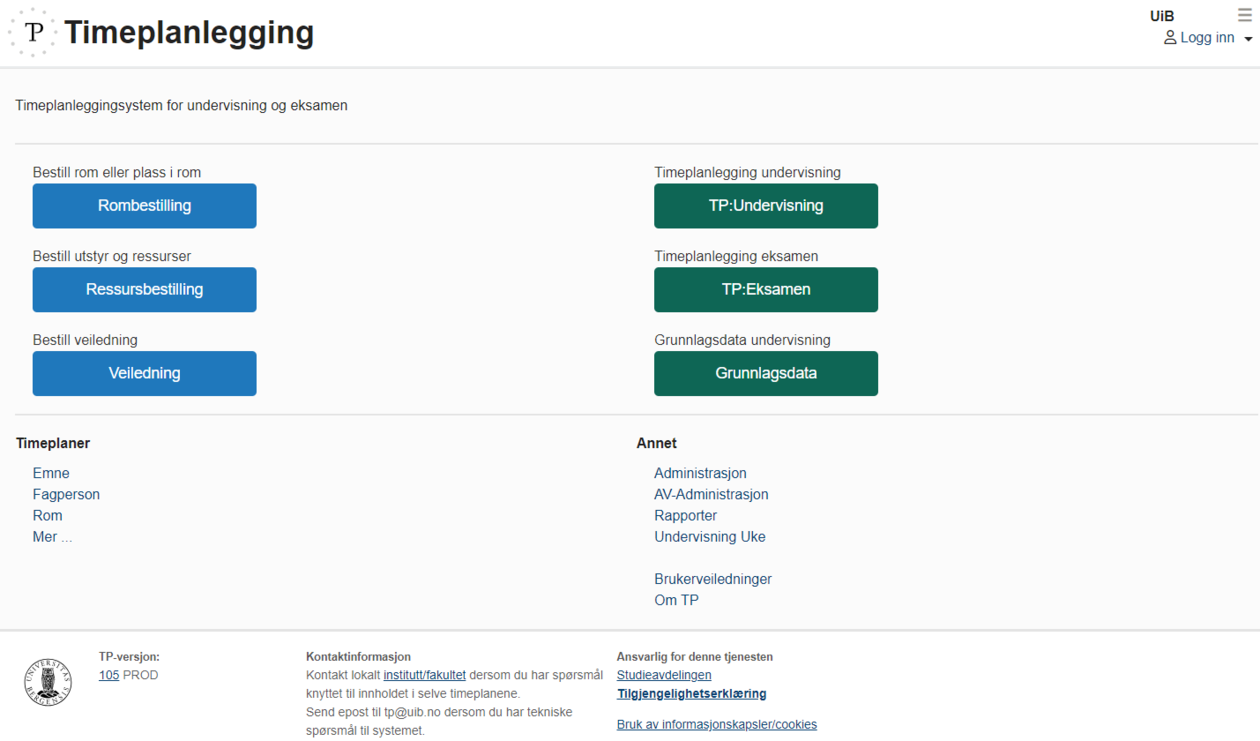The height and width of the screenshot is (741, 1260).
Task: Click the University of Bergen seal logo
Action: coord(48,682)
